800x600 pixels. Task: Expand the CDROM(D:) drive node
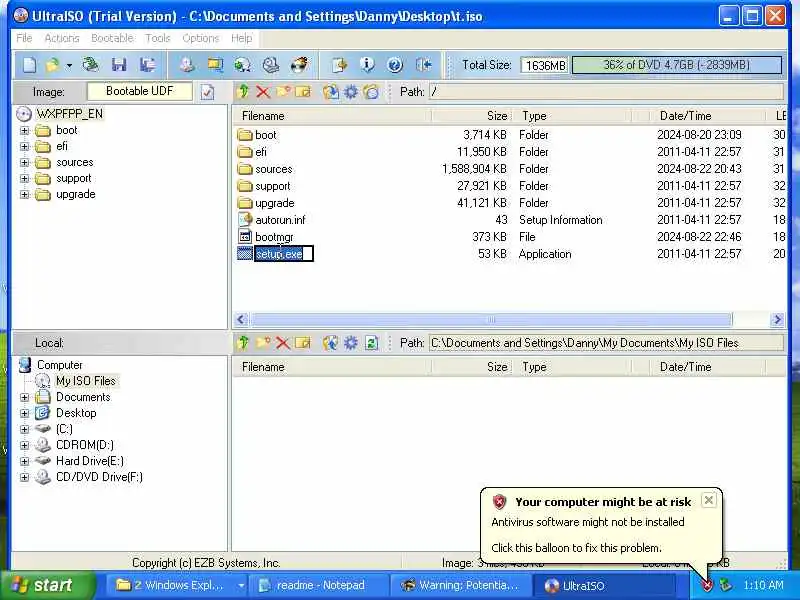[x=24, y=445]
